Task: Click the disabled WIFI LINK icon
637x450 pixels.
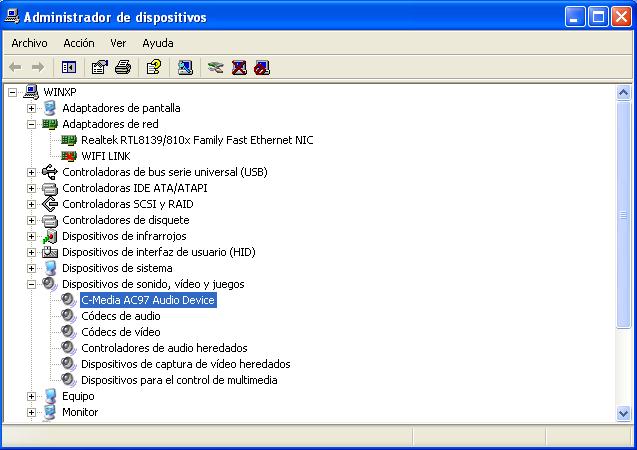Action: coord(69,156)
